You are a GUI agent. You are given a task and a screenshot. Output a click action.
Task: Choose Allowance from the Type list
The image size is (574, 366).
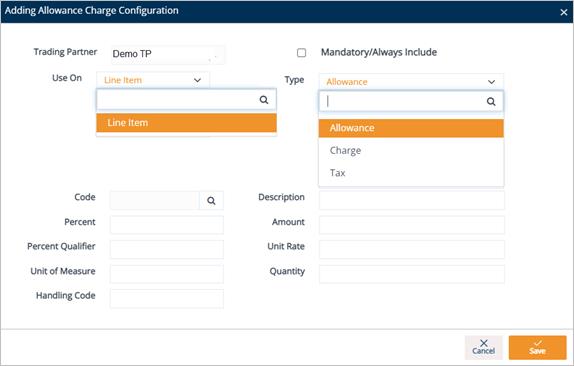pyautogui.click(x=411, y=128)
